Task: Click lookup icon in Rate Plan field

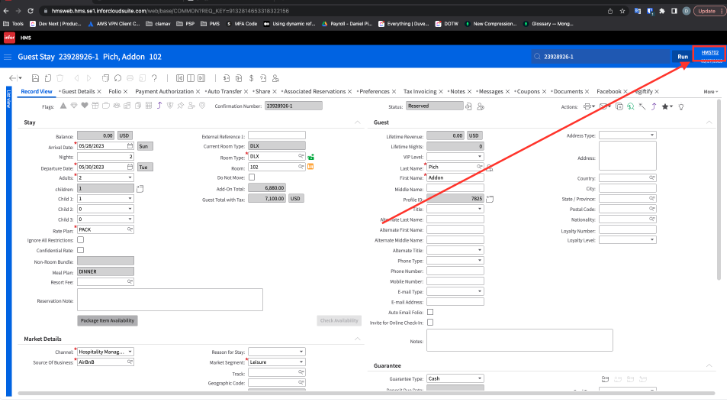Action: pyautogui.click(x=130, y=229)
